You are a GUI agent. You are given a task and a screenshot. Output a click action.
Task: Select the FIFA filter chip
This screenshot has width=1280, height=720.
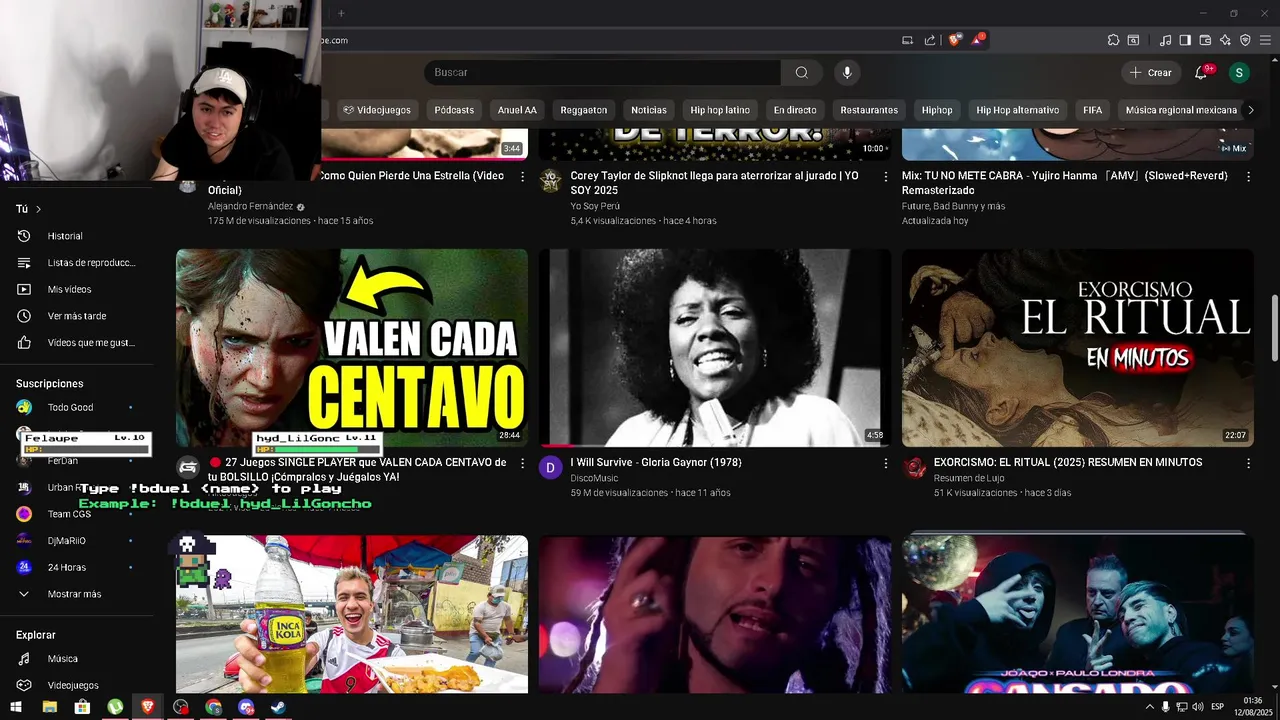tap(1092, 110)
